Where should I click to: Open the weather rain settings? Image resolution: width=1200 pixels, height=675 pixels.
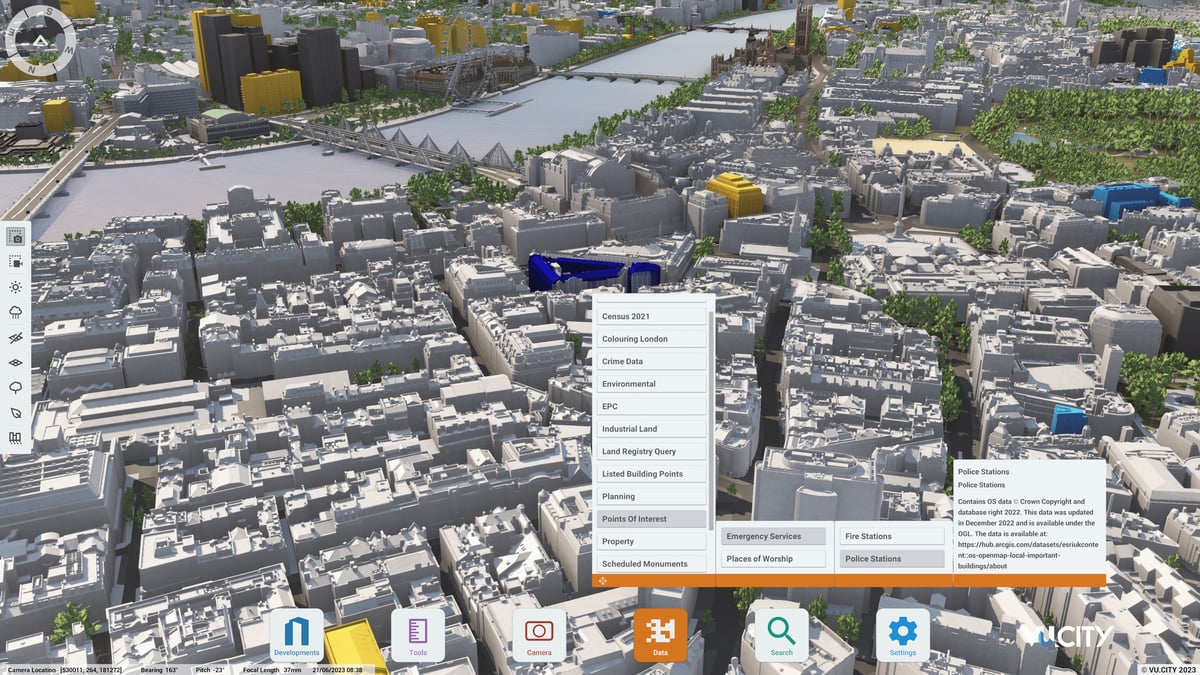(13, 313)
